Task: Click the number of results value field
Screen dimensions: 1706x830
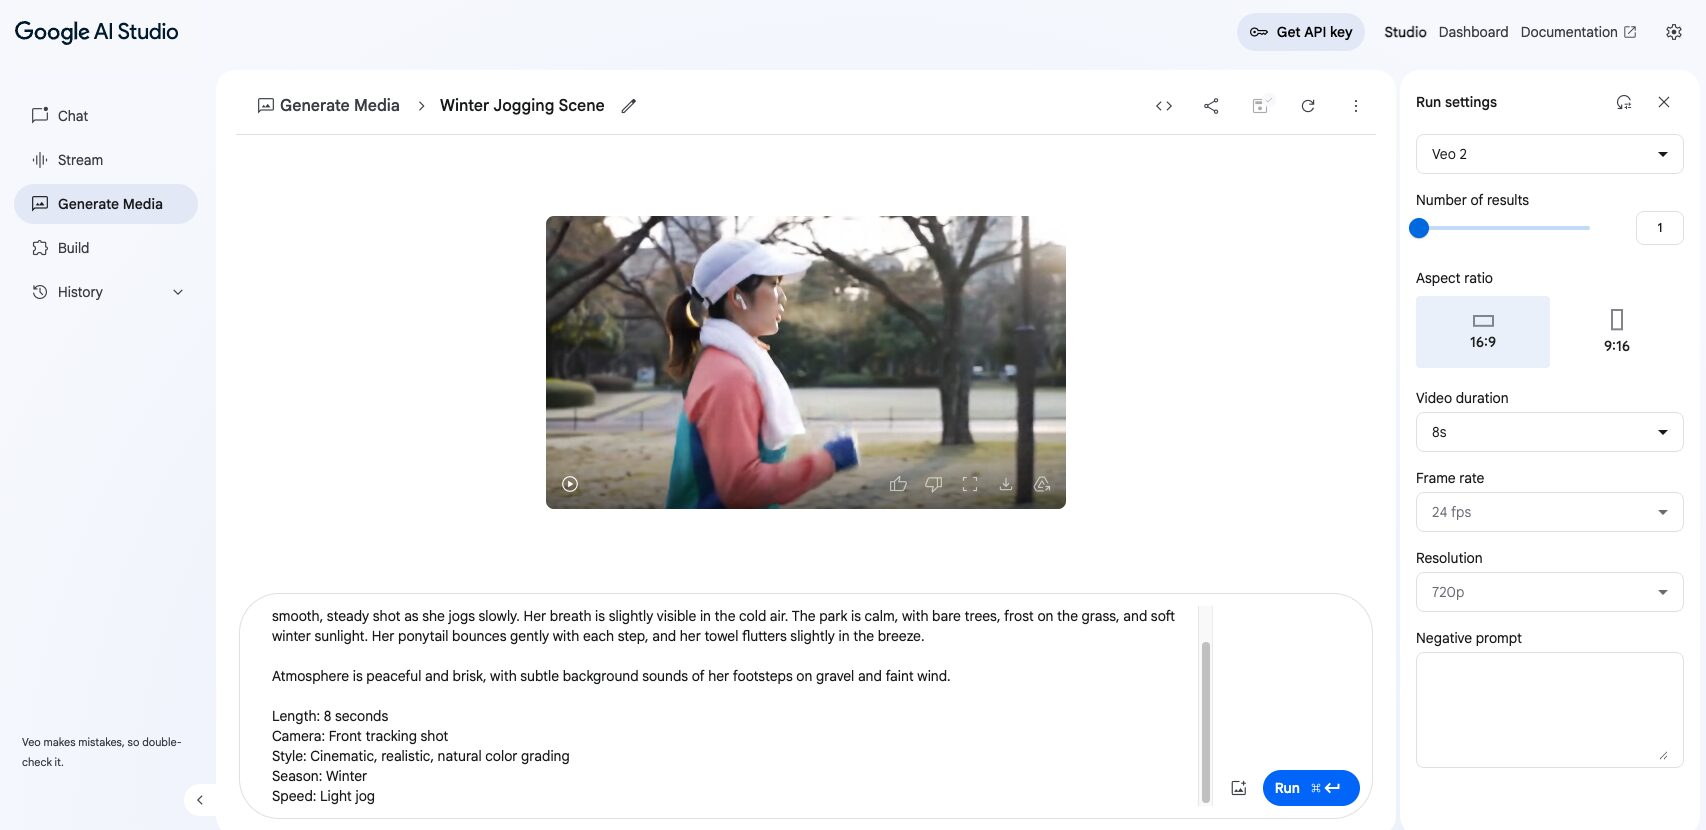Action: tap(1660, 228)
